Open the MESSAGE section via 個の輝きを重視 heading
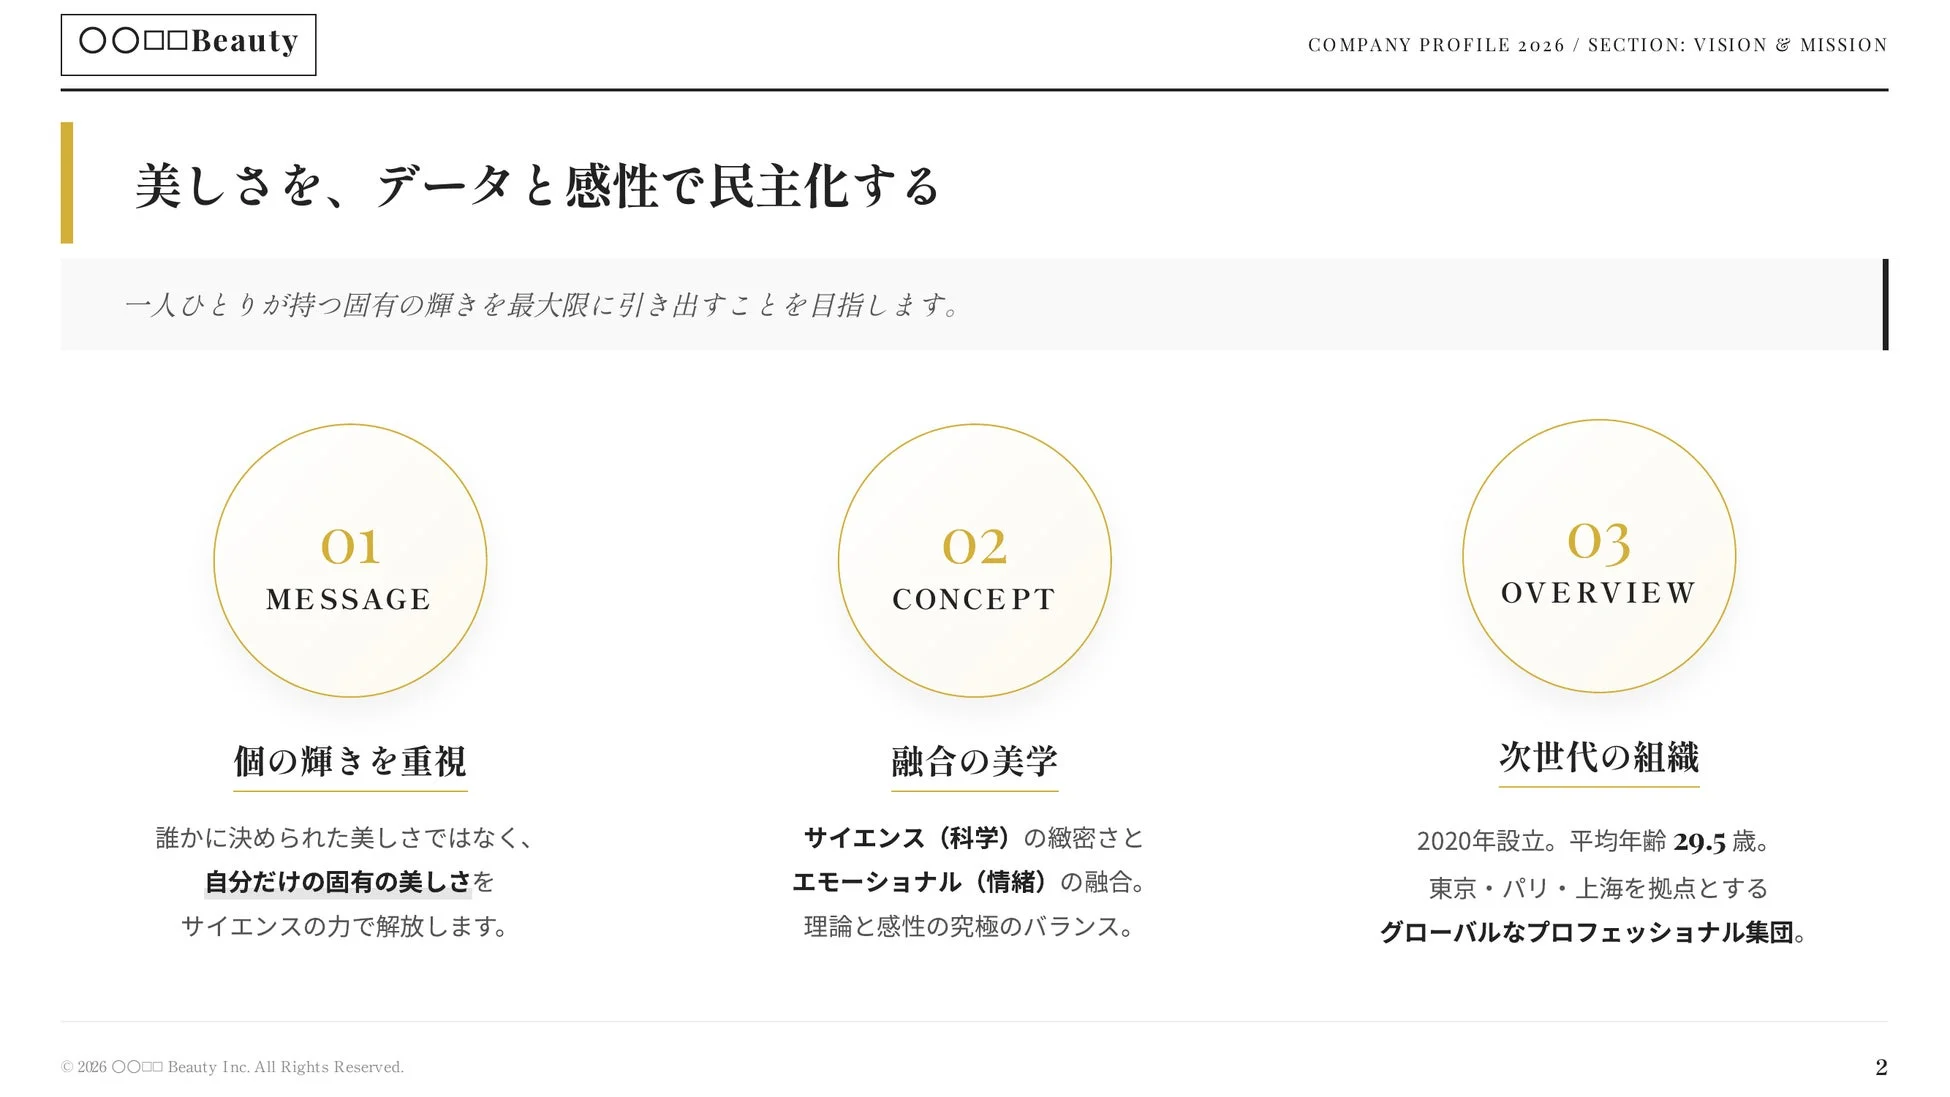The image size is (1950, 1097). (x=349, y=761)
